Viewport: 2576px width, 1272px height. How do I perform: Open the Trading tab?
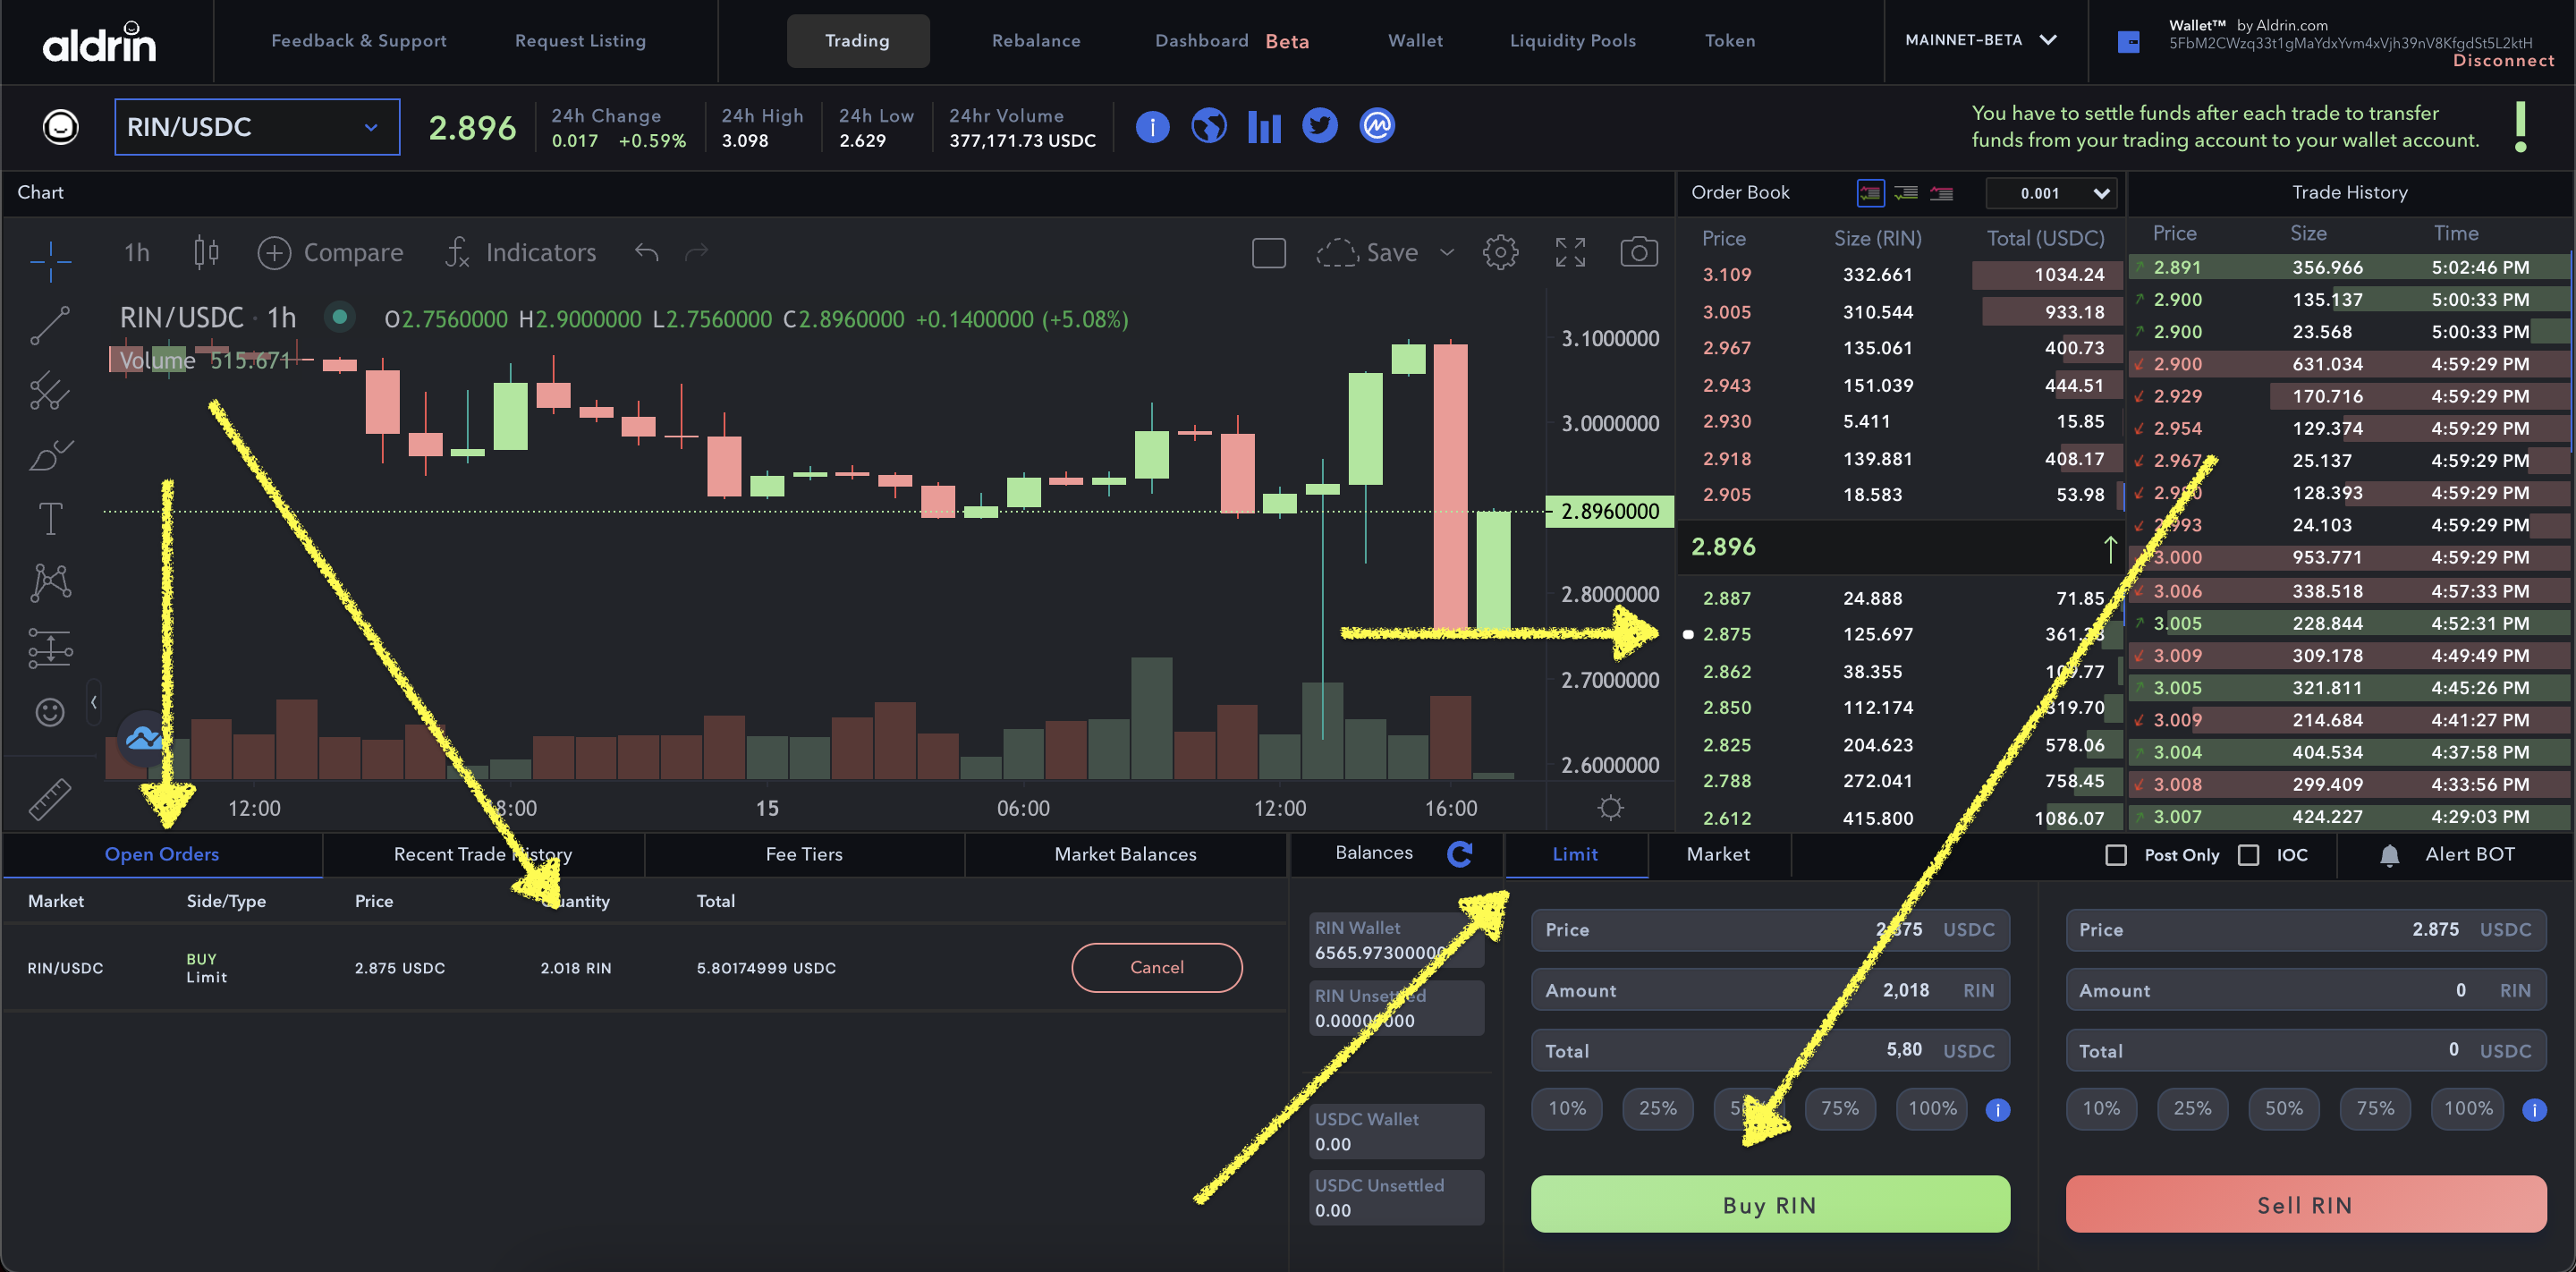coord(857,41)
